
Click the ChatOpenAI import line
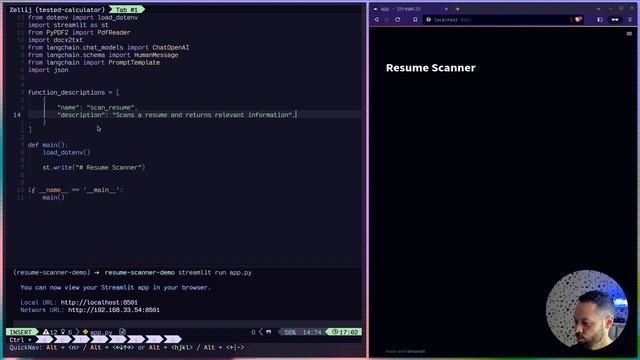pos(109,48)
